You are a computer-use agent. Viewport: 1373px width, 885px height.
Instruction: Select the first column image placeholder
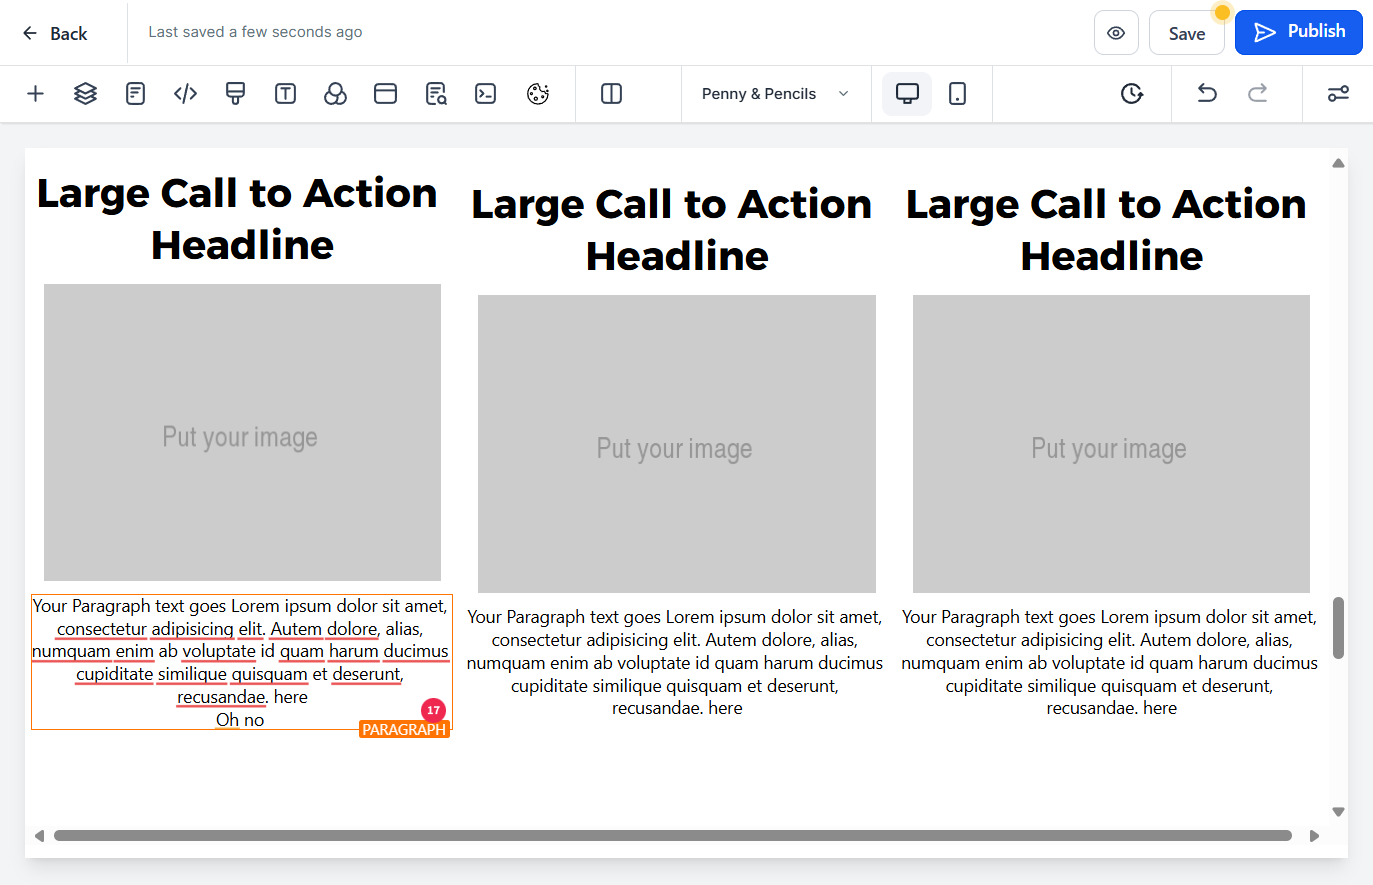242,432
